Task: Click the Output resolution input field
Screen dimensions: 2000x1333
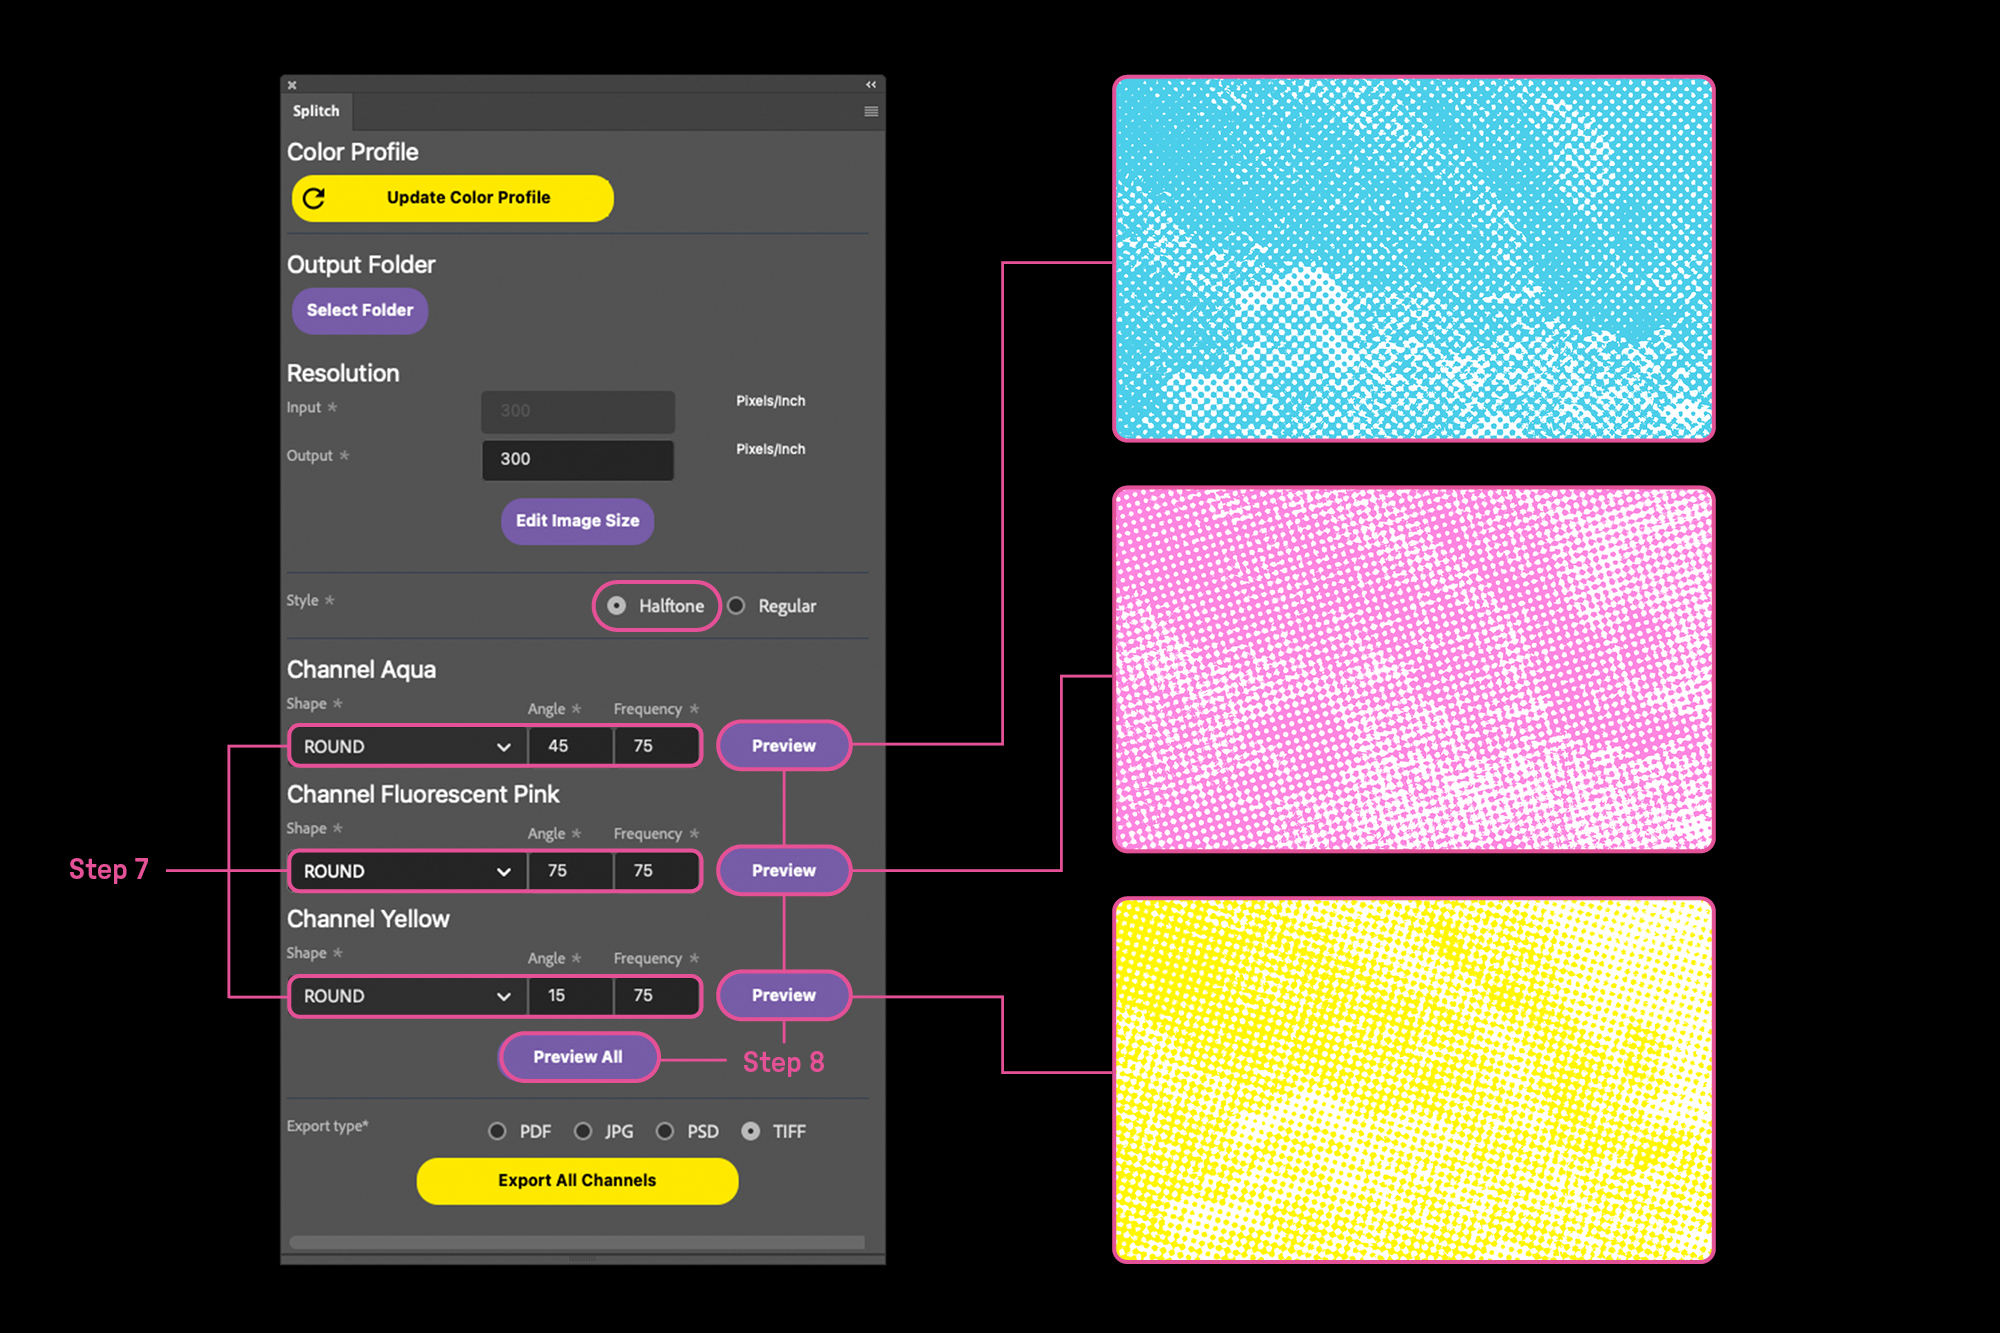Action: [x=578, y=459]
